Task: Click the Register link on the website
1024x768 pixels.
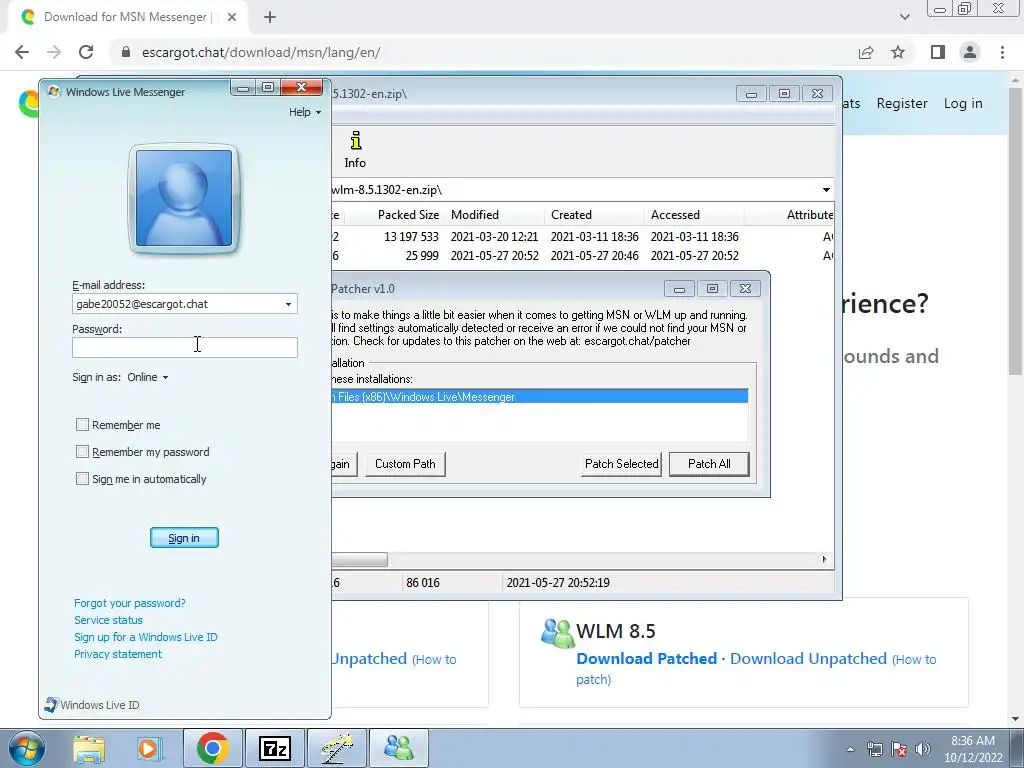Action: click(902, 103)
